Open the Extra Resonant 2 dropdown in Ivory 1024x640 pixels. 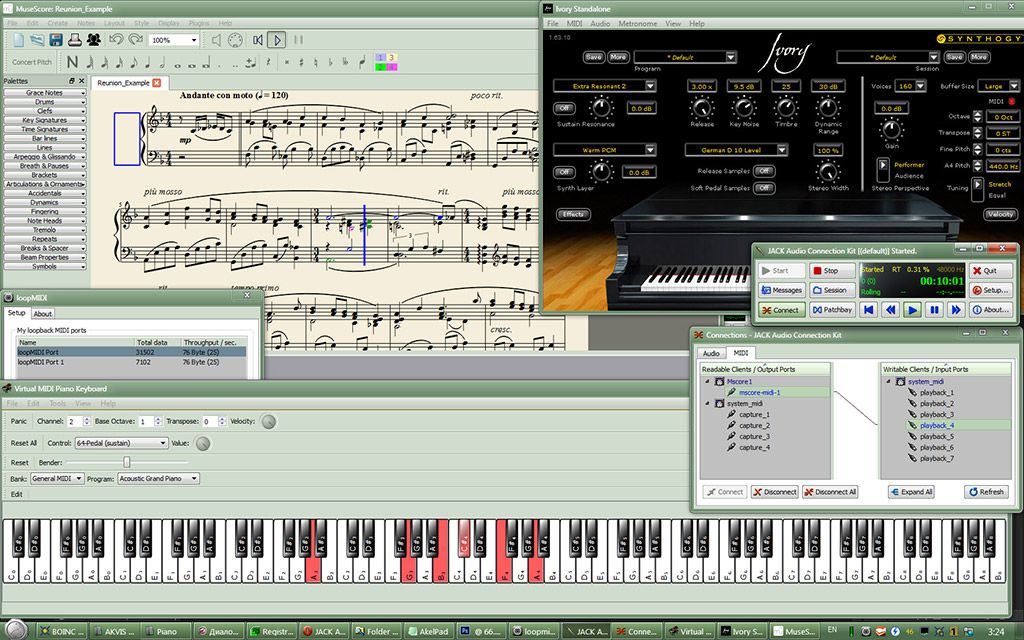point(604,86)
